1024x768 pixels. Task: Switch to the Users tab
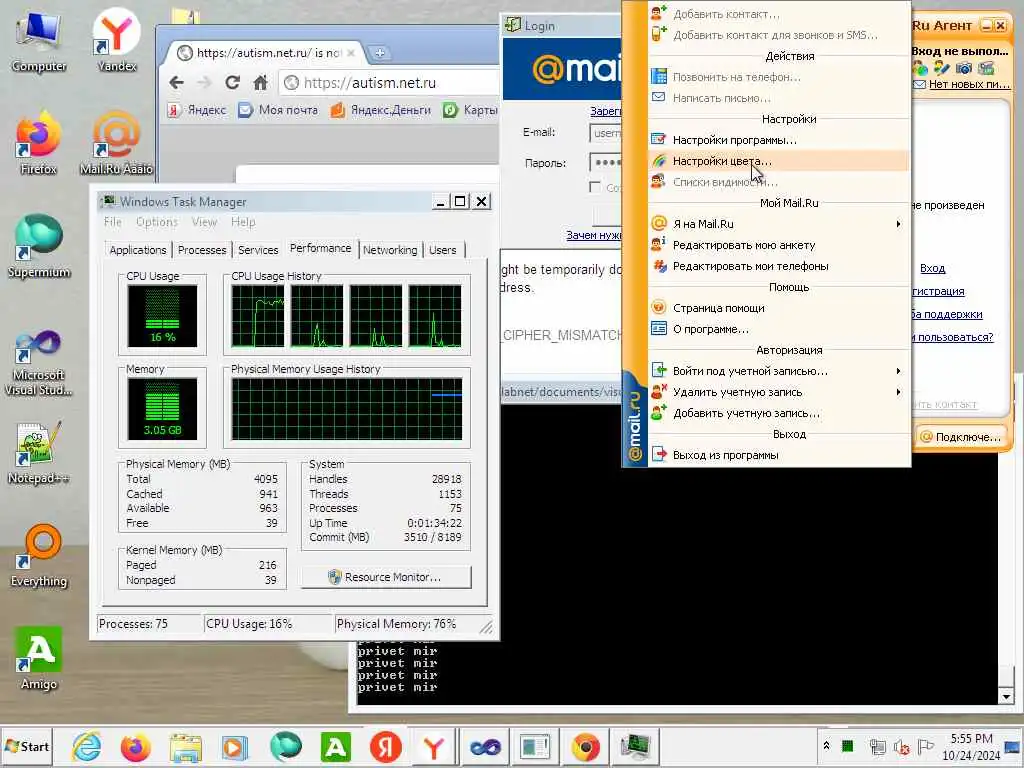pos(443,250)
